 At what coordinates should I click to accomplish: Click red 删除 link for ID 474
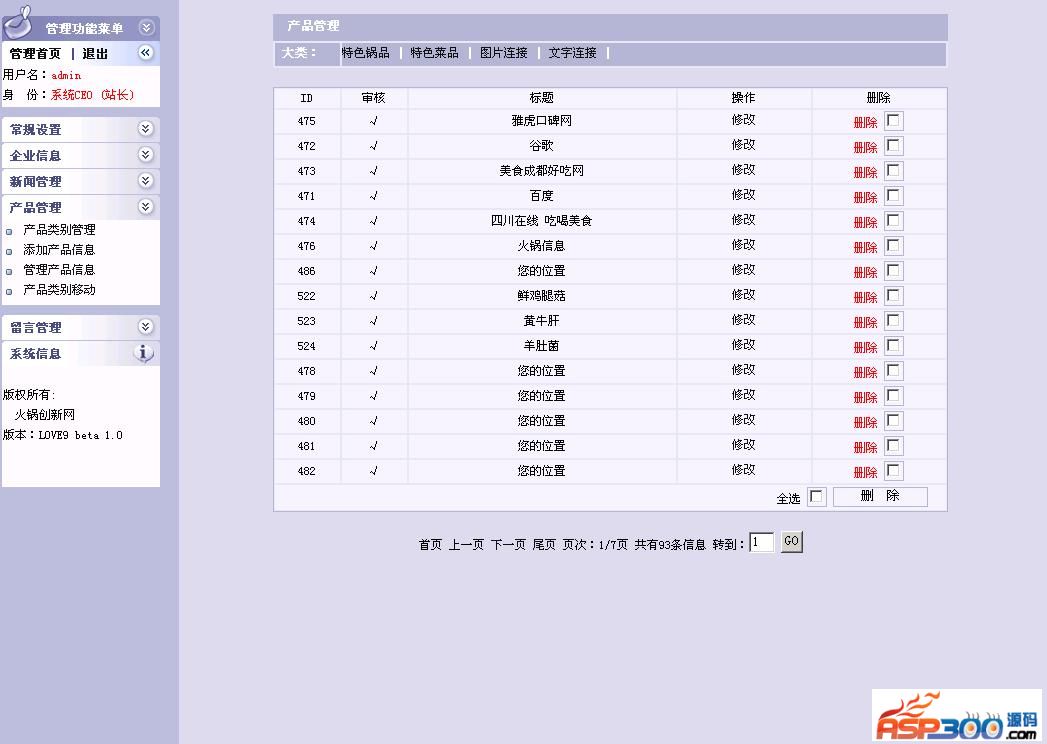click(x=865, y=222)
